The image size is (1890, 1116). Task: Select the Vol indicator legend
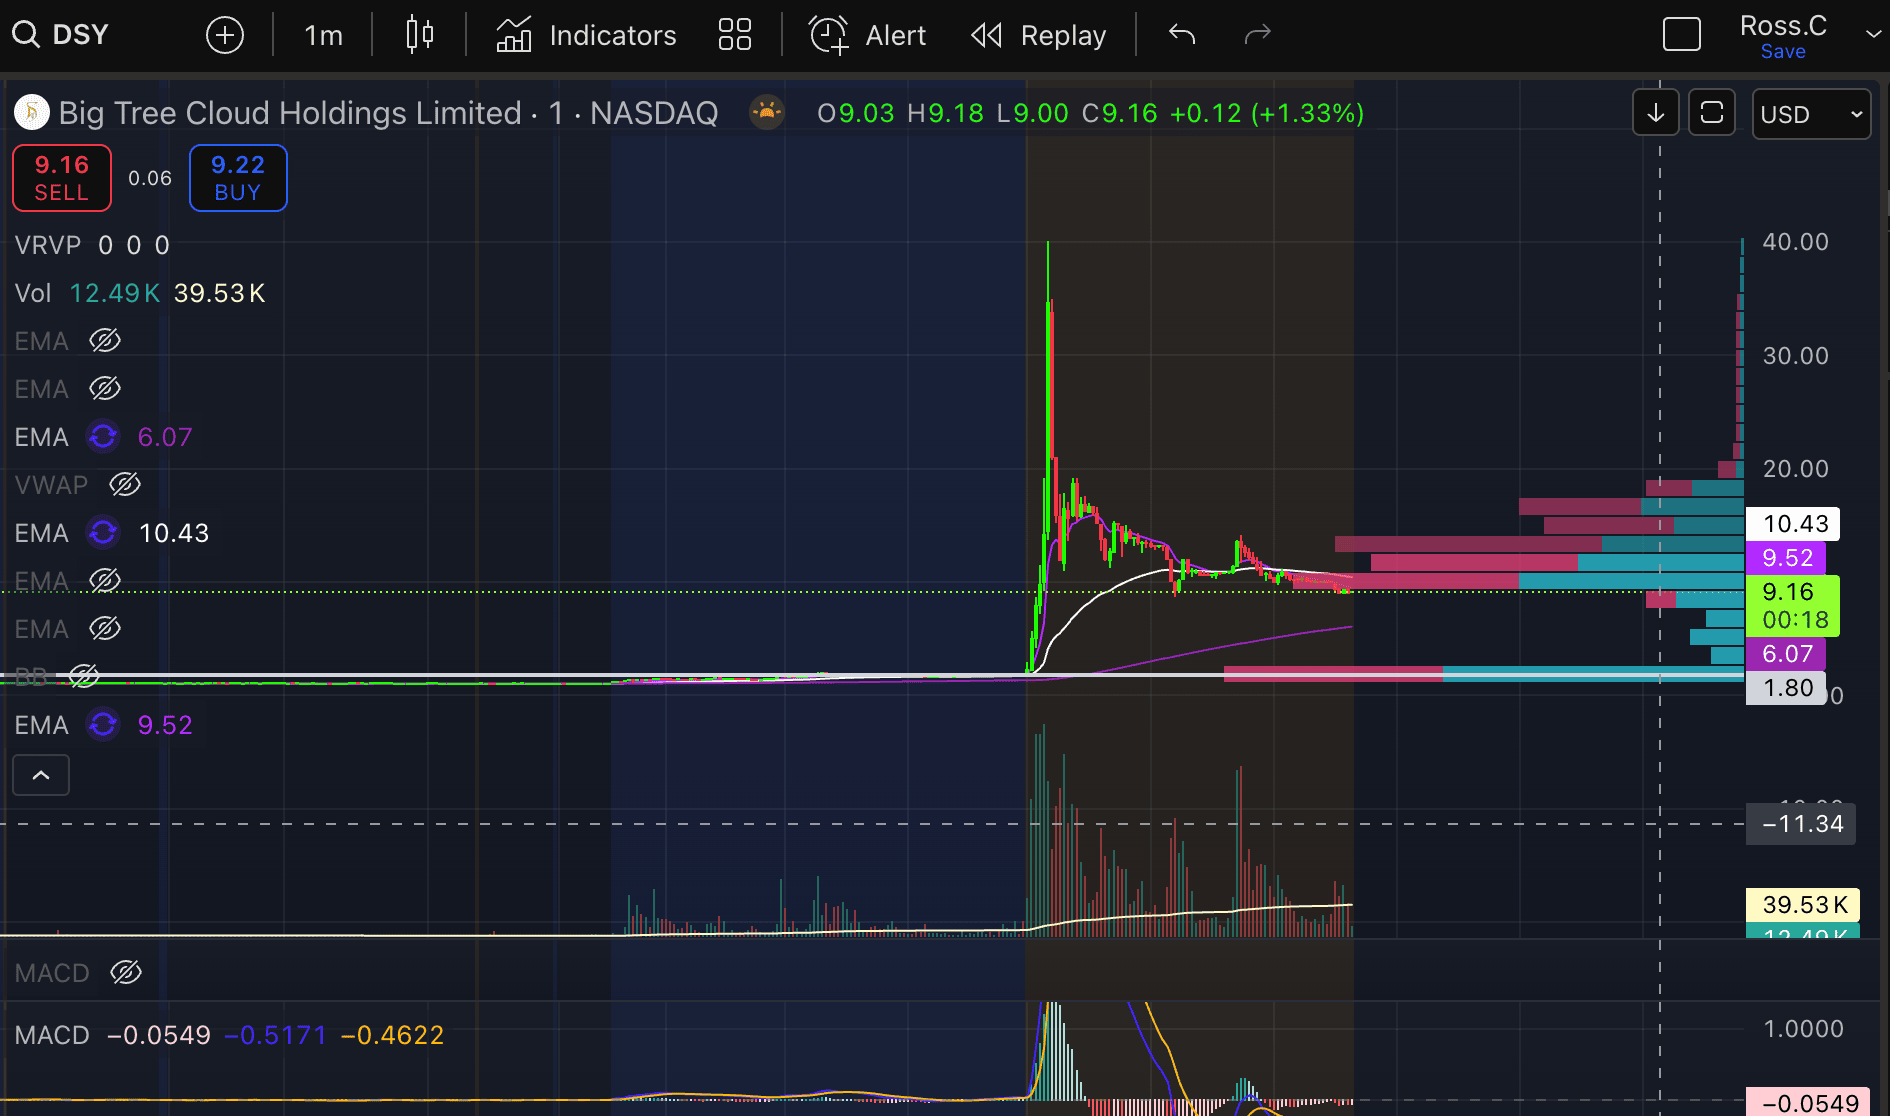[x=33, y=293]
